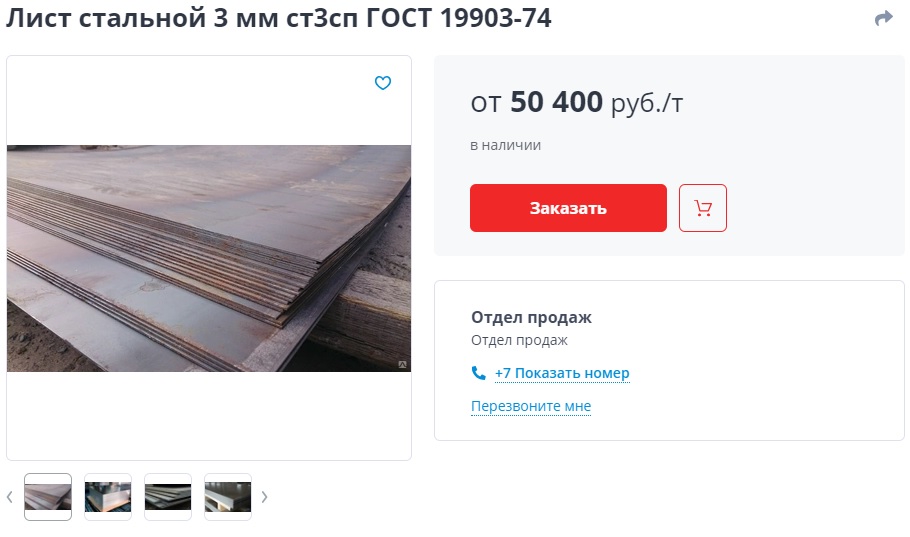
Task: Click the в наличии availability label
Action: (505, 145)
